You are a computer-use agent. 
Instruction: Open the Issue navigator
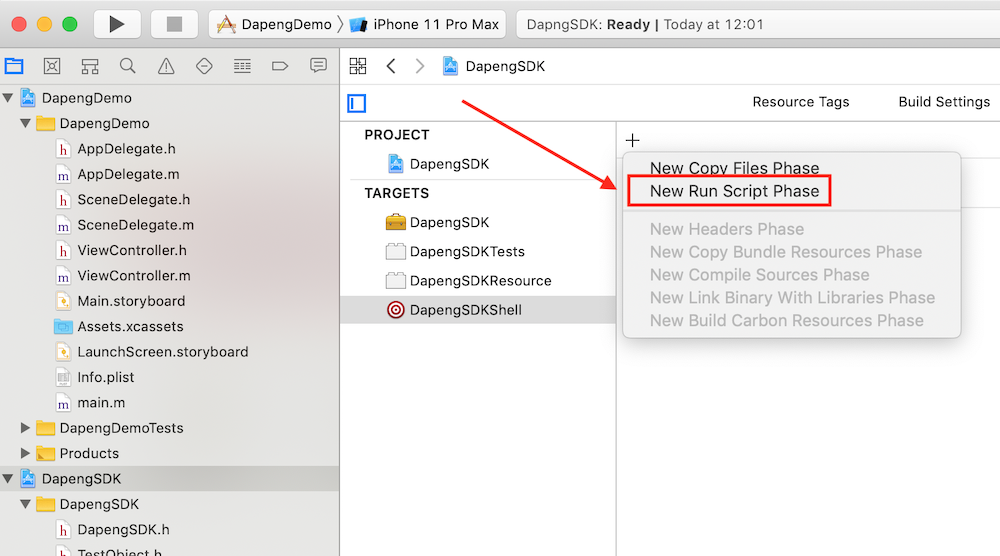[166, 66]
